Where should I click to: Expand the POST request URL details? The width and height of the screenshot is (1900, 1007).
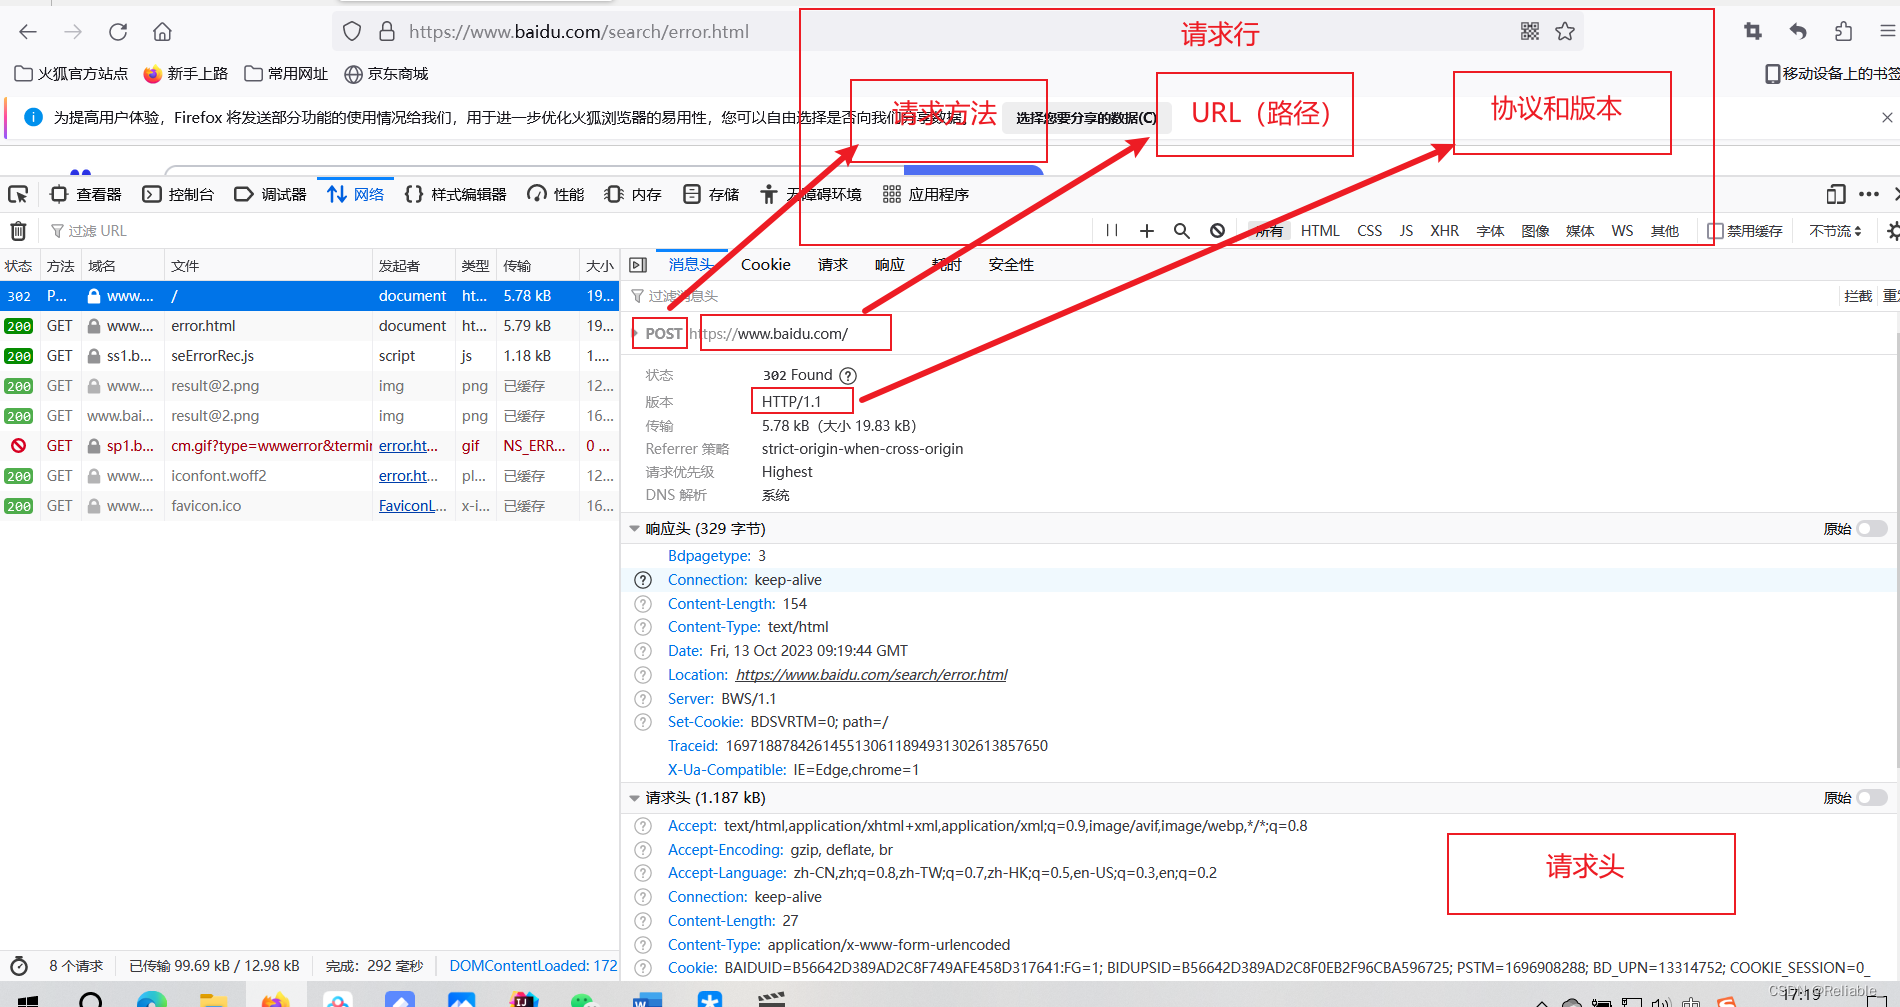(x=635, y=334)
